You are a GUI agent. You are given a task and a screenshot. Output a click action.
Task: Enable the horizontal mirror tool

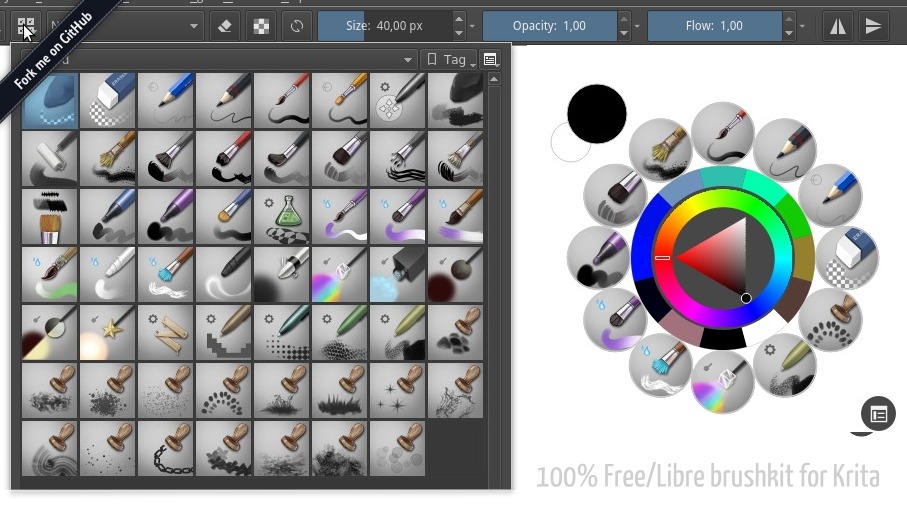pos(838,26)
